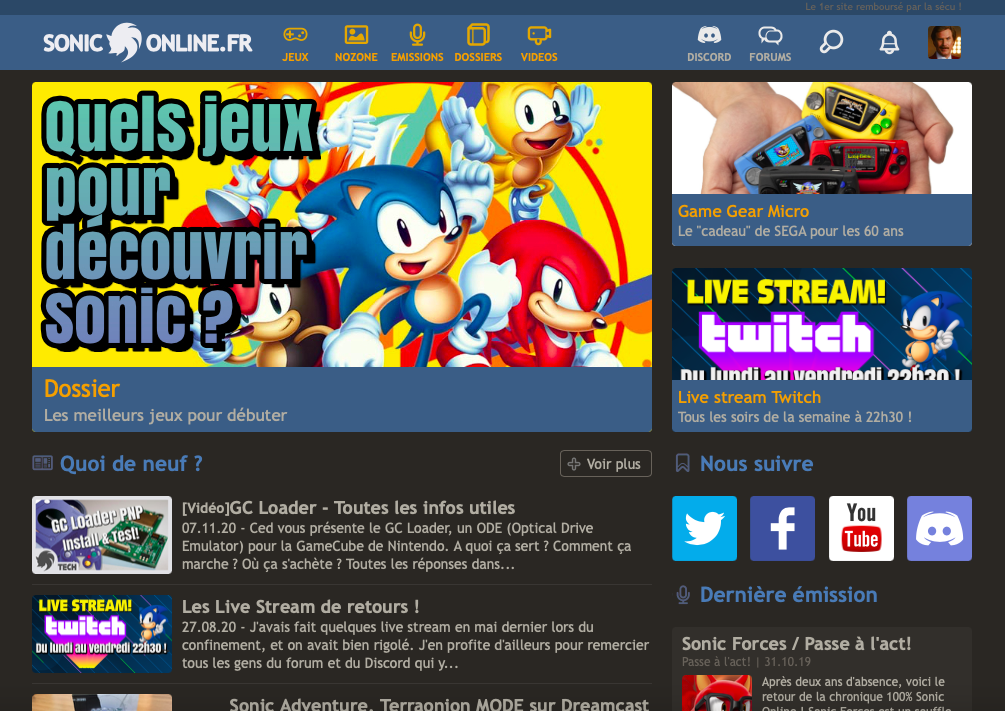The width and height of the screenshot is (1005, 711).
Task: Click Tous les soirs de la semaine text
Action: coord(795,417)
